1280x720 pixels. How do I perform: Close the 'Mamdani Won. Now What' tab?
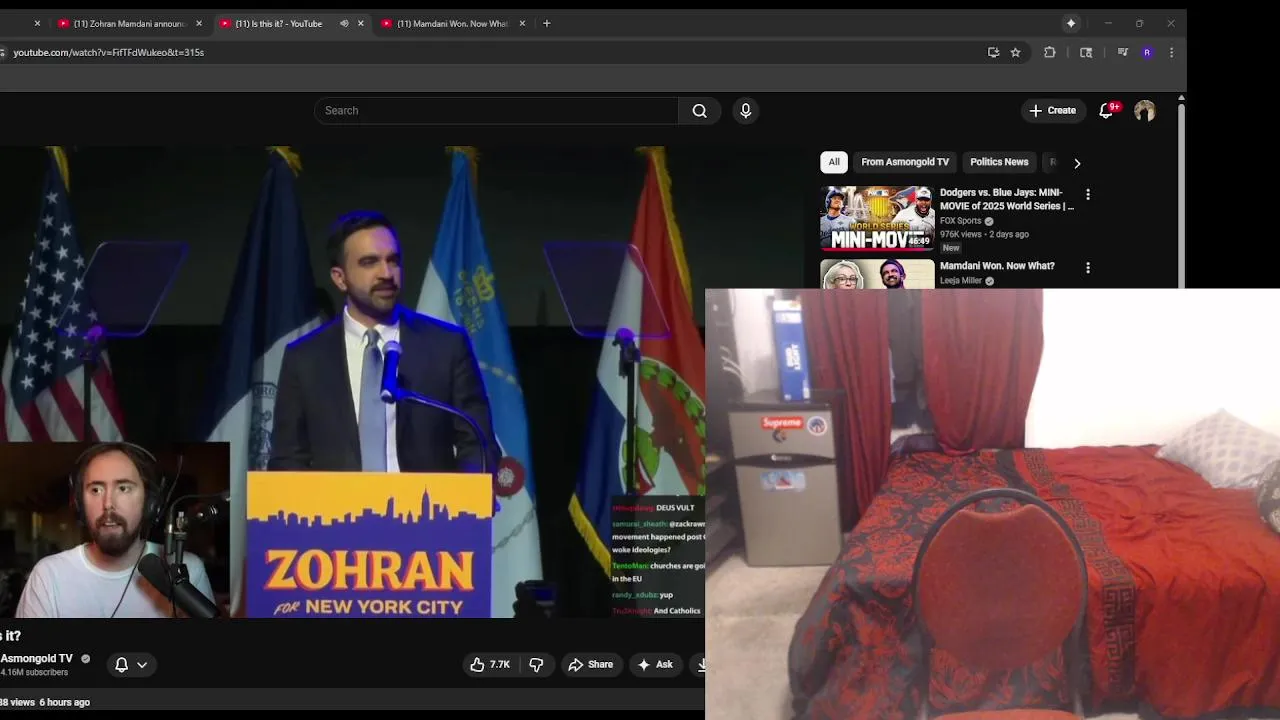pos(522,23)
